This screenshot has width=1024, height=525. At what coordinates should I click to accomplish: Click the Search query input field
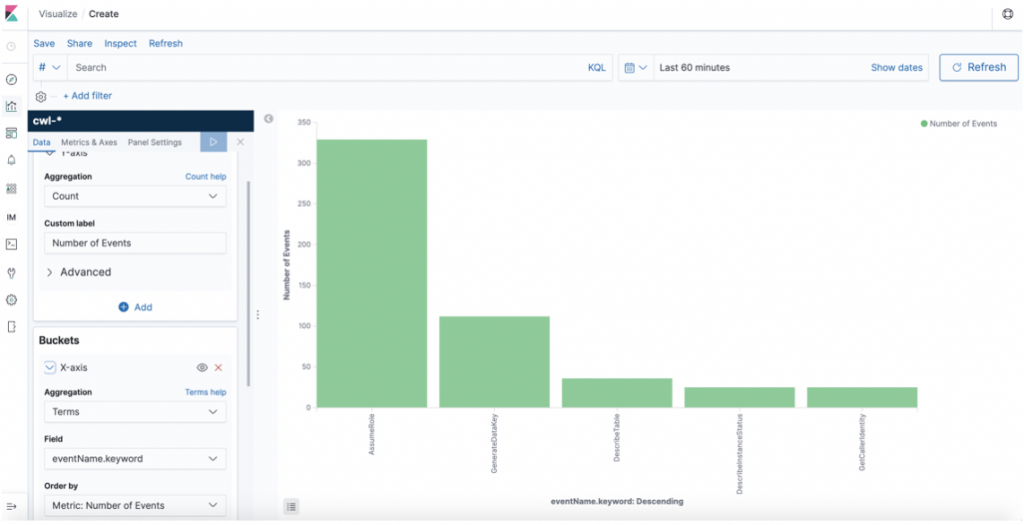[x=327, y=67]
